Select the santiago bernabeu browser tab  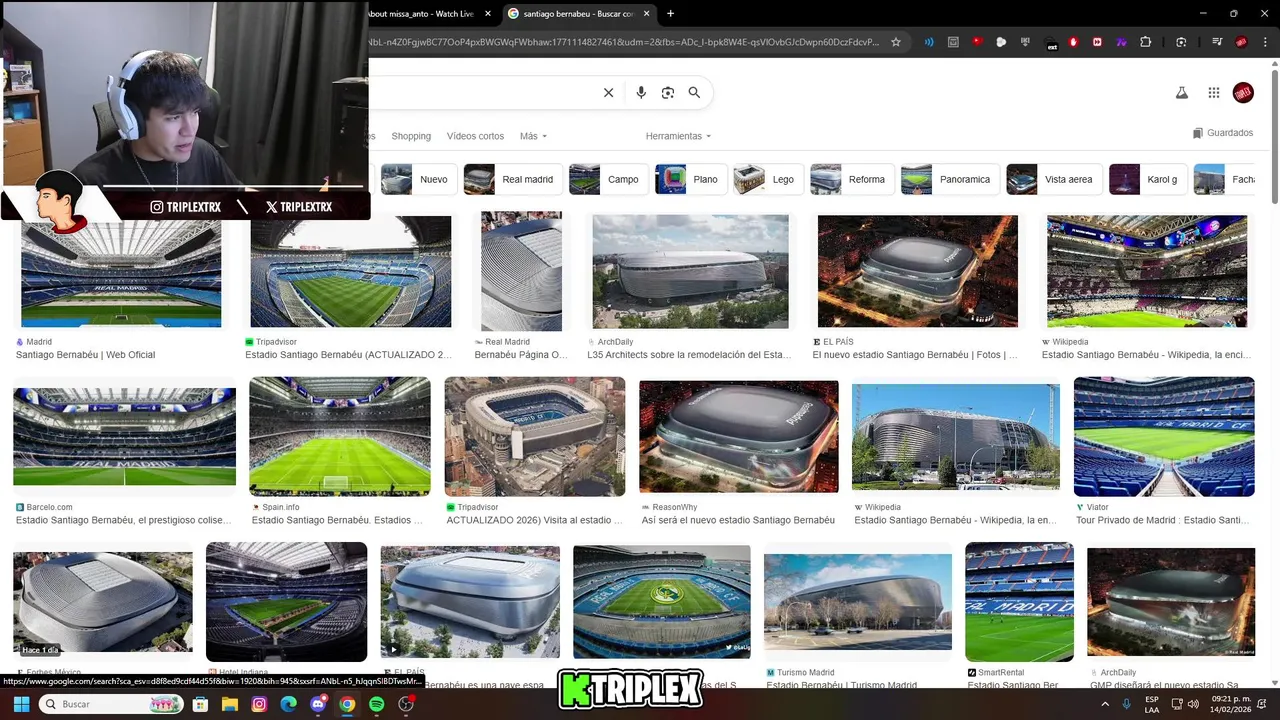[x=578, y=13]
